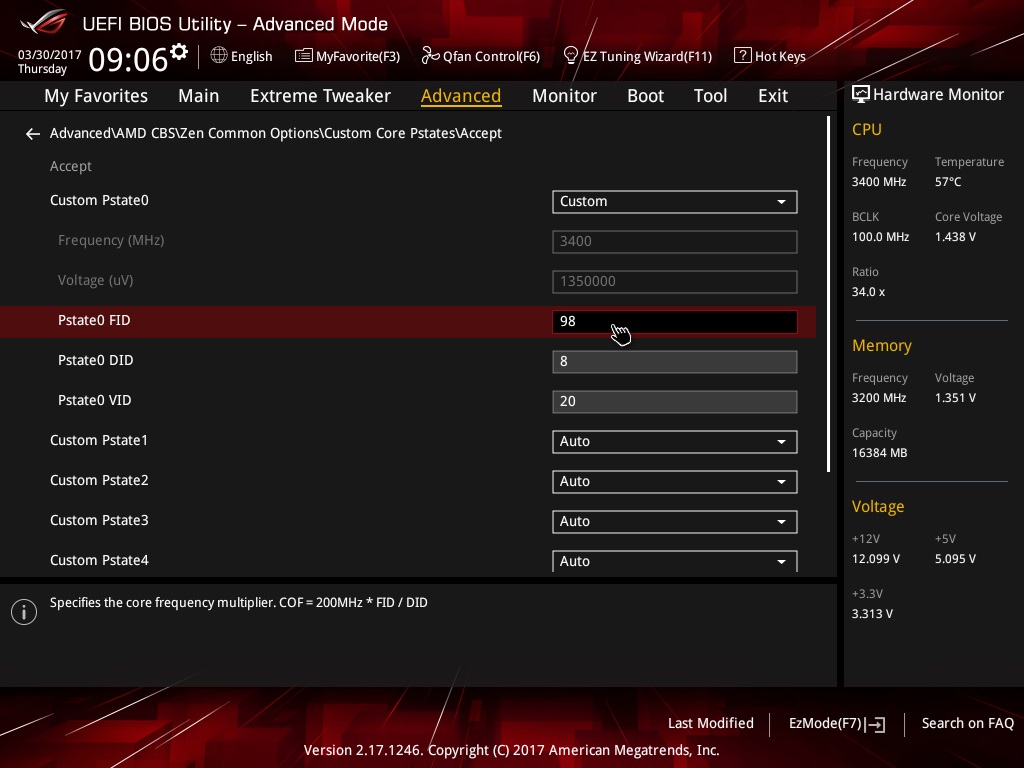Go back using the left arrow icon
Screen dimensions: 1024x768
(x=33, y=134)
